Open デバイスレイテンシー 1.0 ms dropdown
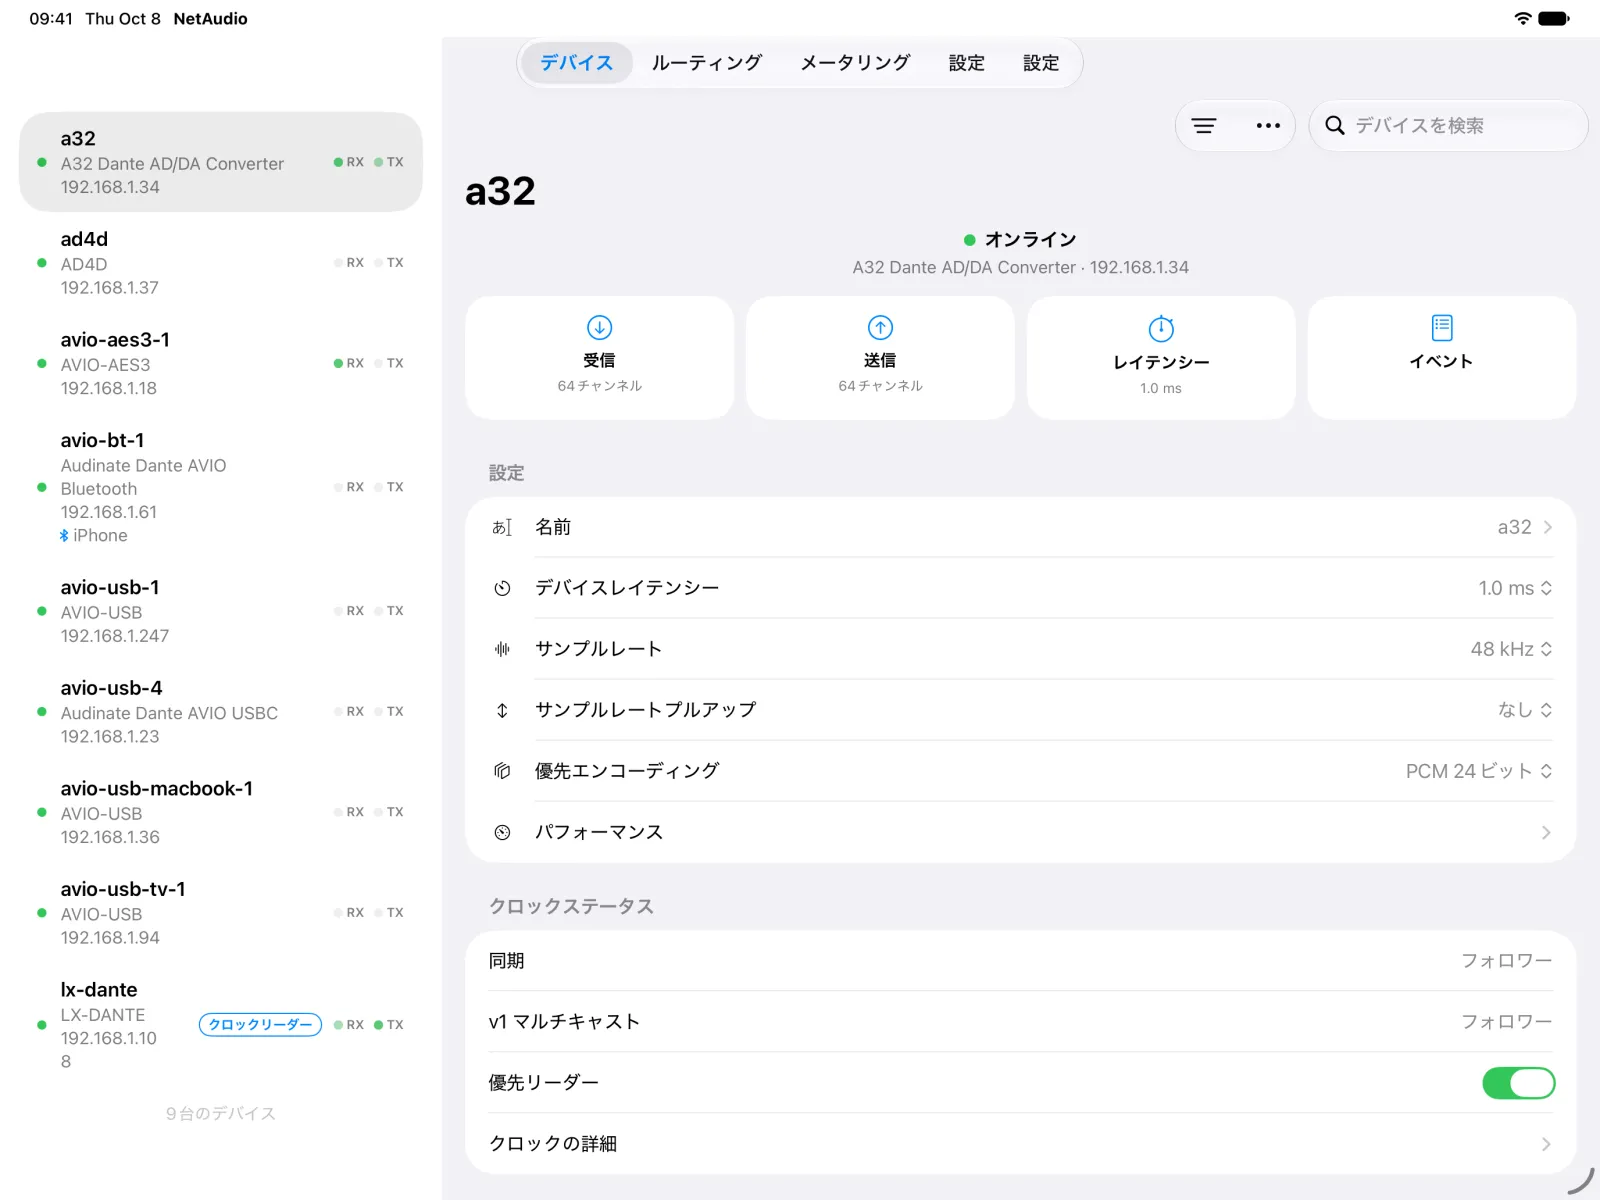The width and height of the screenshot is (1600, 1200). (x=1515, y=588)
